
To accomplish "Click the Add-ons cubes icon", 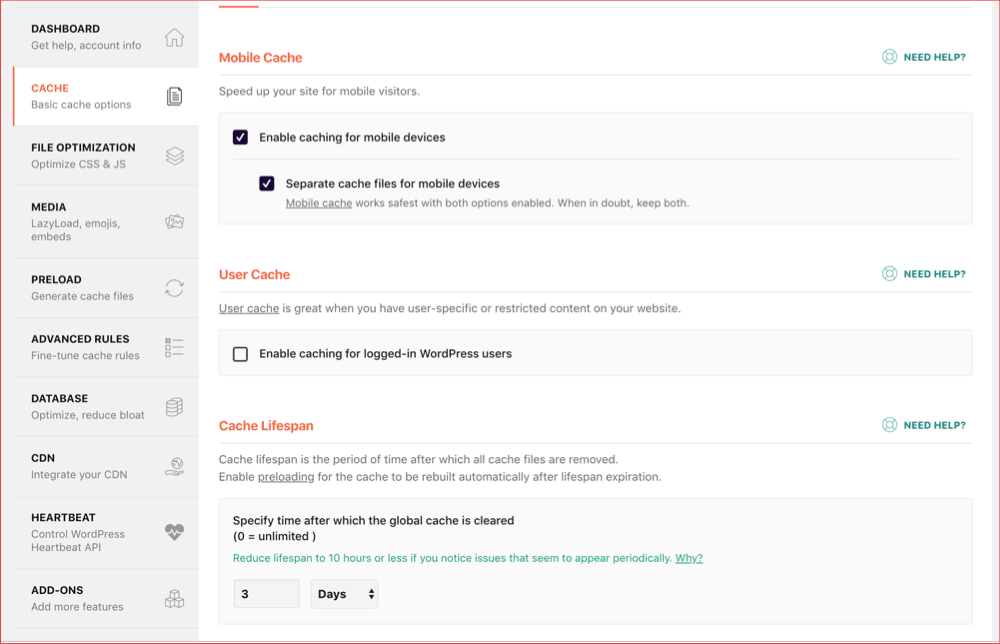I will pos(174,599).
